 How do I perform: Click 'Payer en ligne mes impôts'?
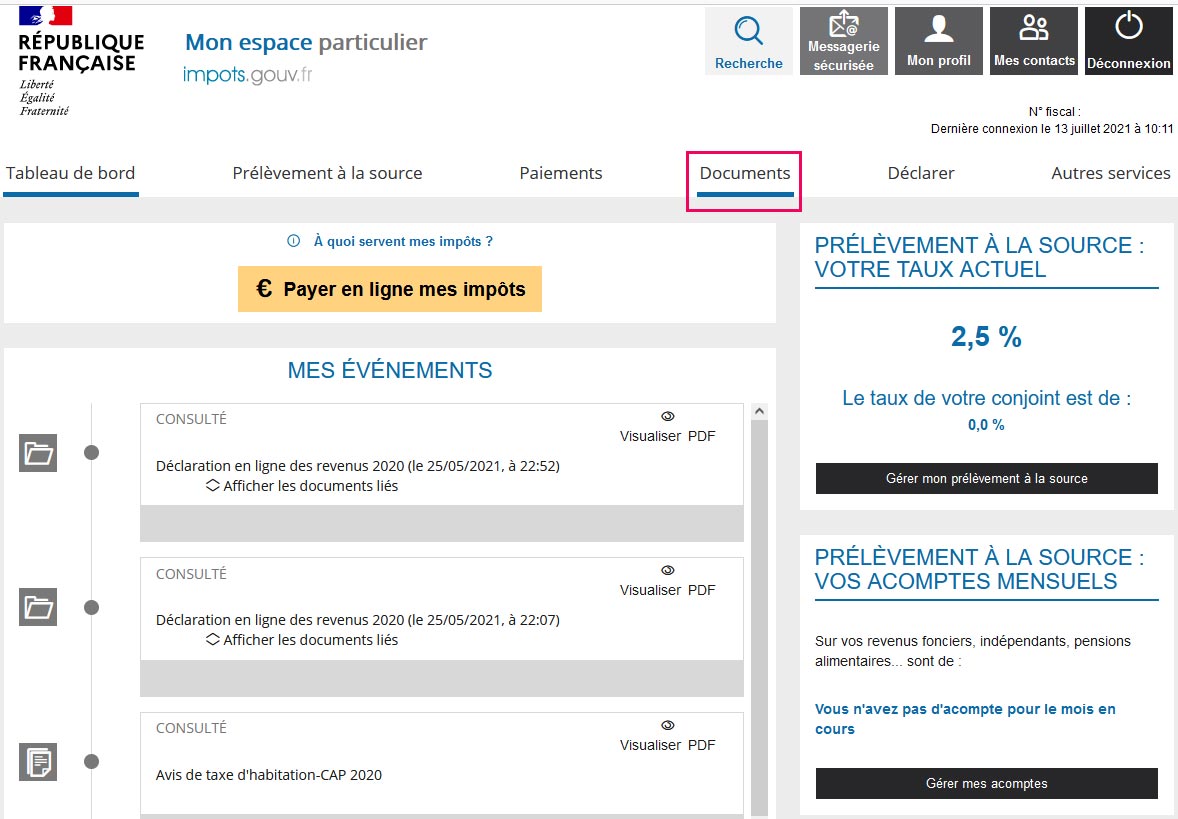(x=389, y=289)
